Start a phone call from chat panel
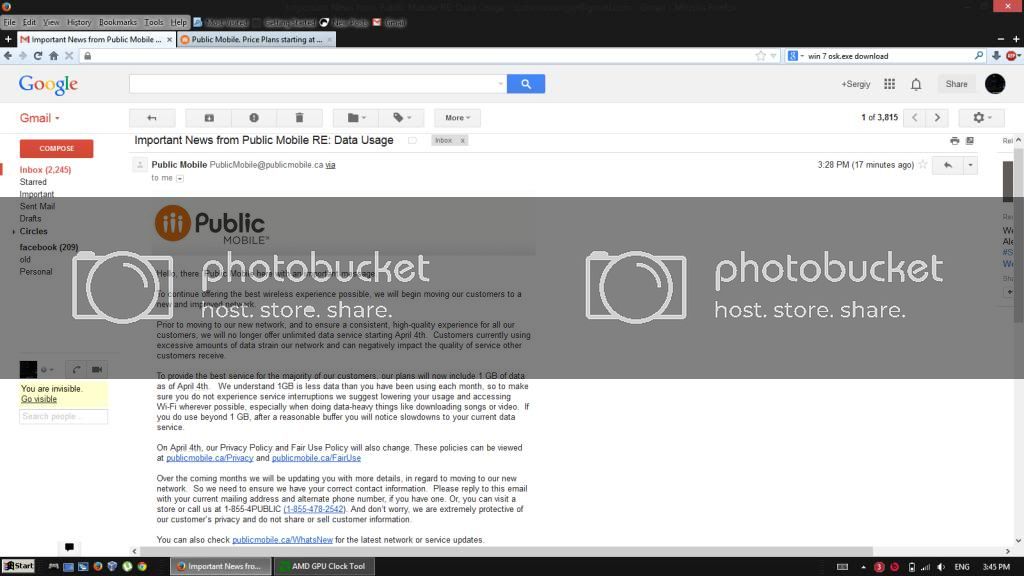Image resolution: width=1024 pixels, height=576 pixels. click(76, 370)
